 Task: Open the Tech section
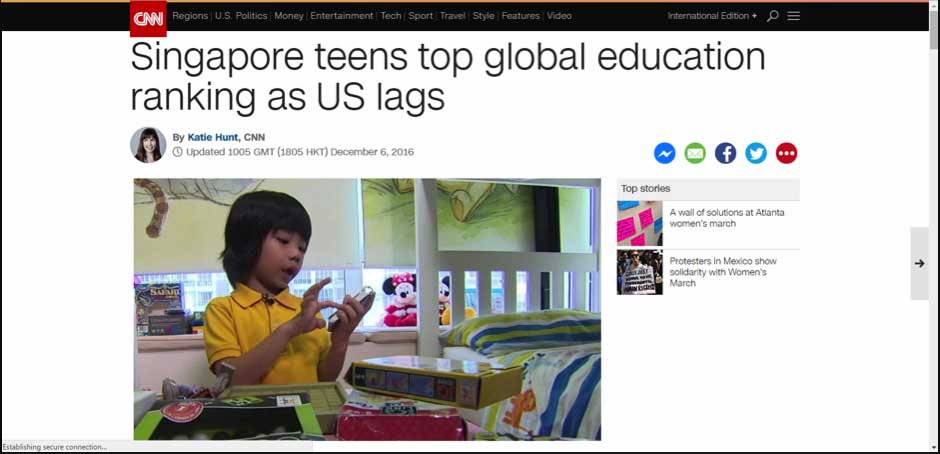point(390,16)
